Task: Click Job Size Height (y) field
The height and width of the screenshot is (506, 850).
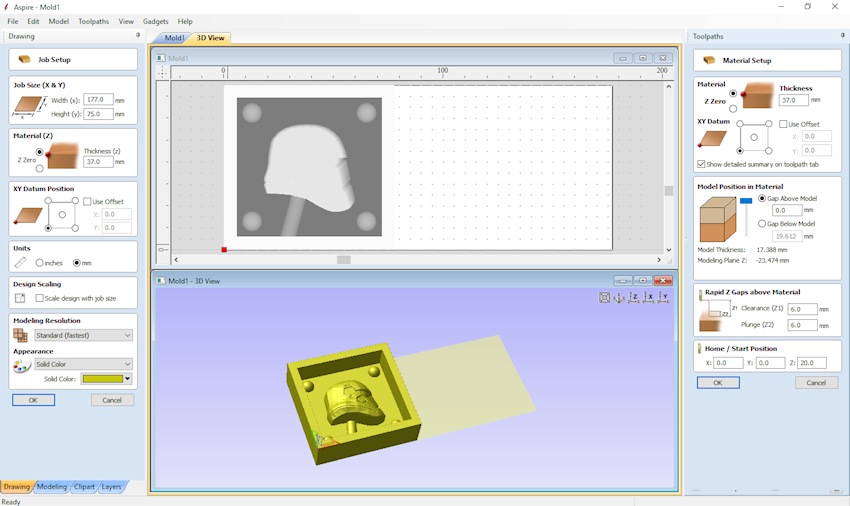Action: point(98,114)
